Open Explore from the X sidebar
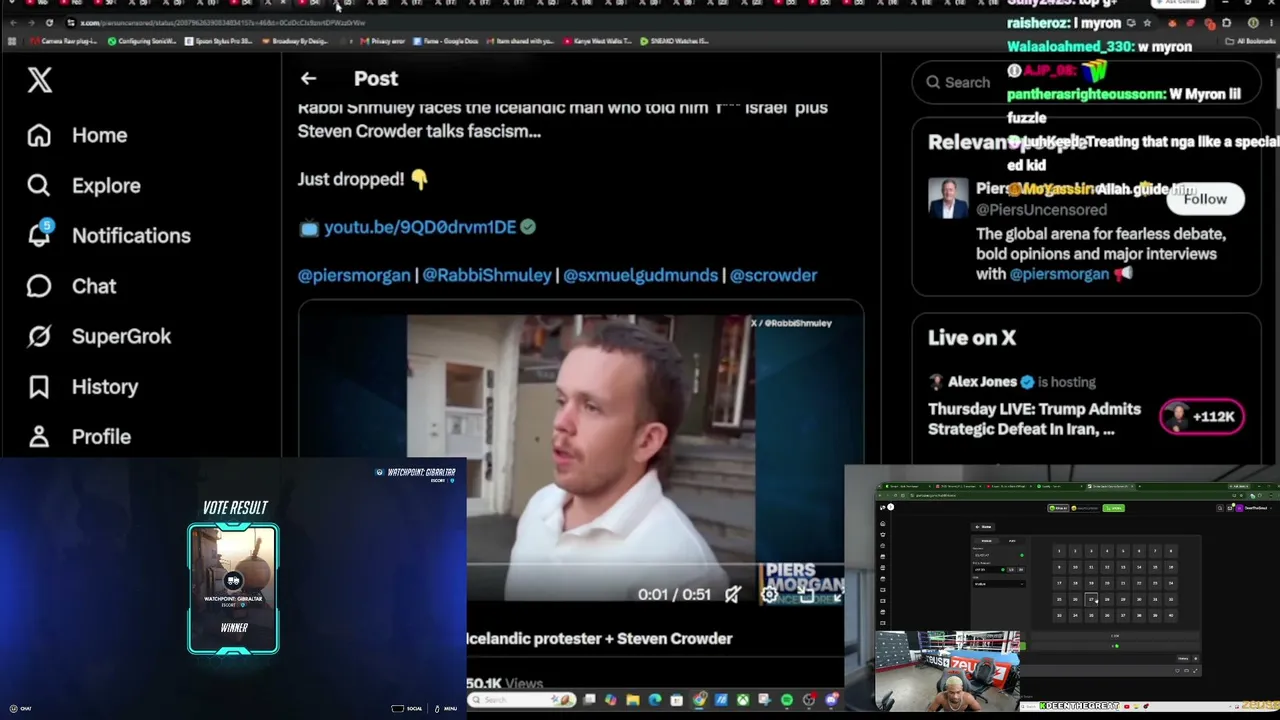Image resolution: width=1280 pixels, height=720 pixels. pyautogui.click(x=83, y=185)
